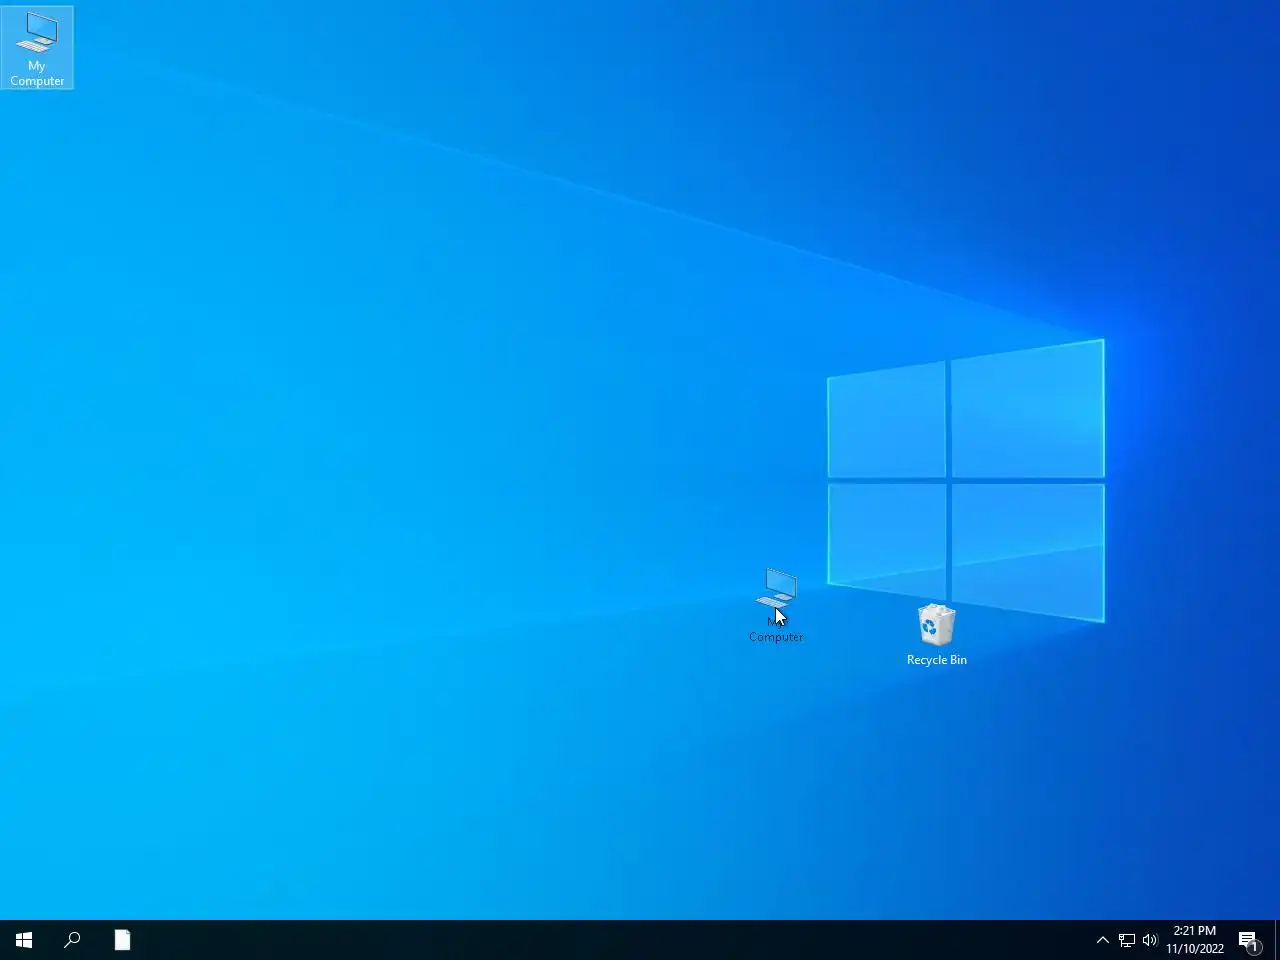The width and height of the screenshot is (1280, 960).
Task: Open the white document icon on taskbar
Action: point(122,940)
